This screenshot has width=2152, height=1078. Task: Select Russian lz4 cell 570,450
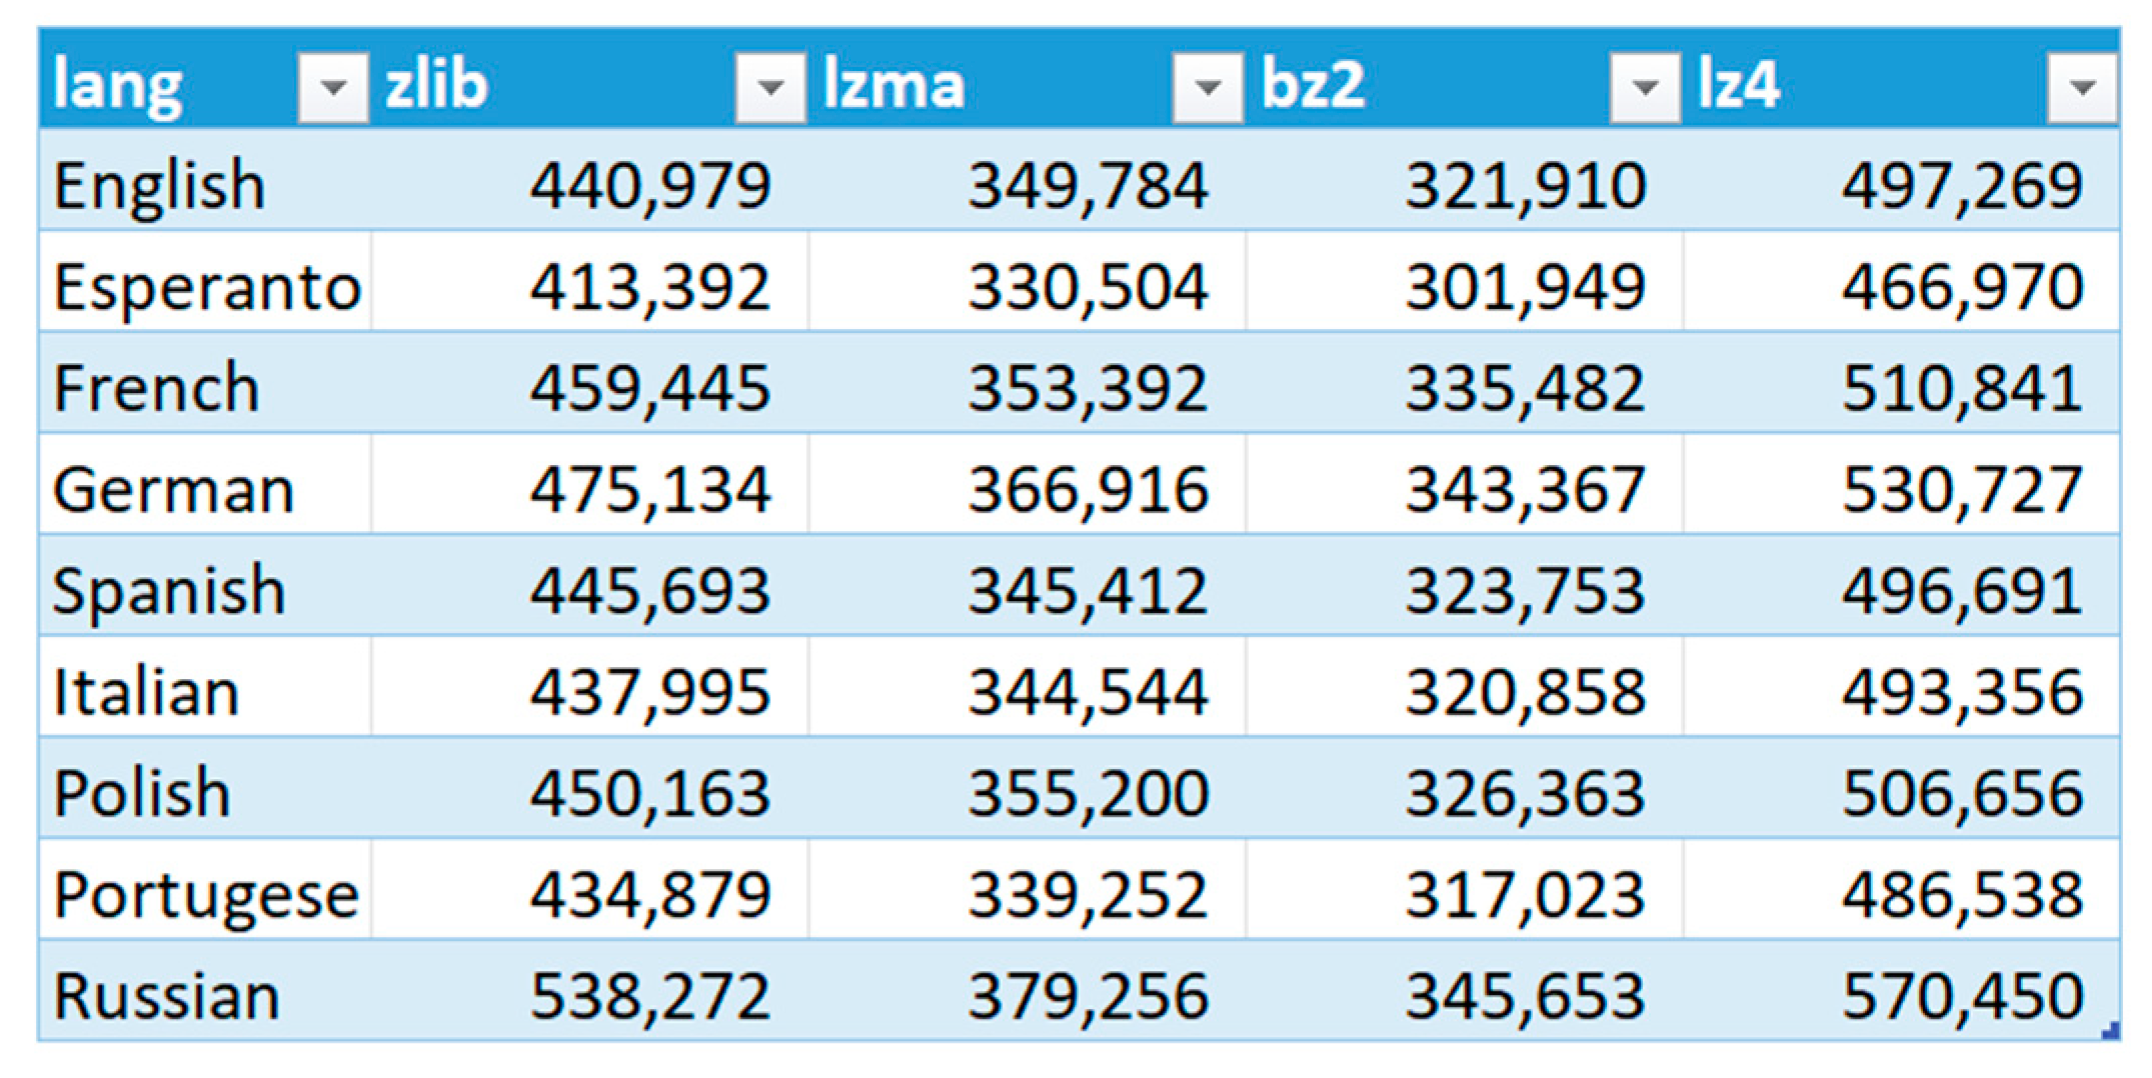point(1962,996)
